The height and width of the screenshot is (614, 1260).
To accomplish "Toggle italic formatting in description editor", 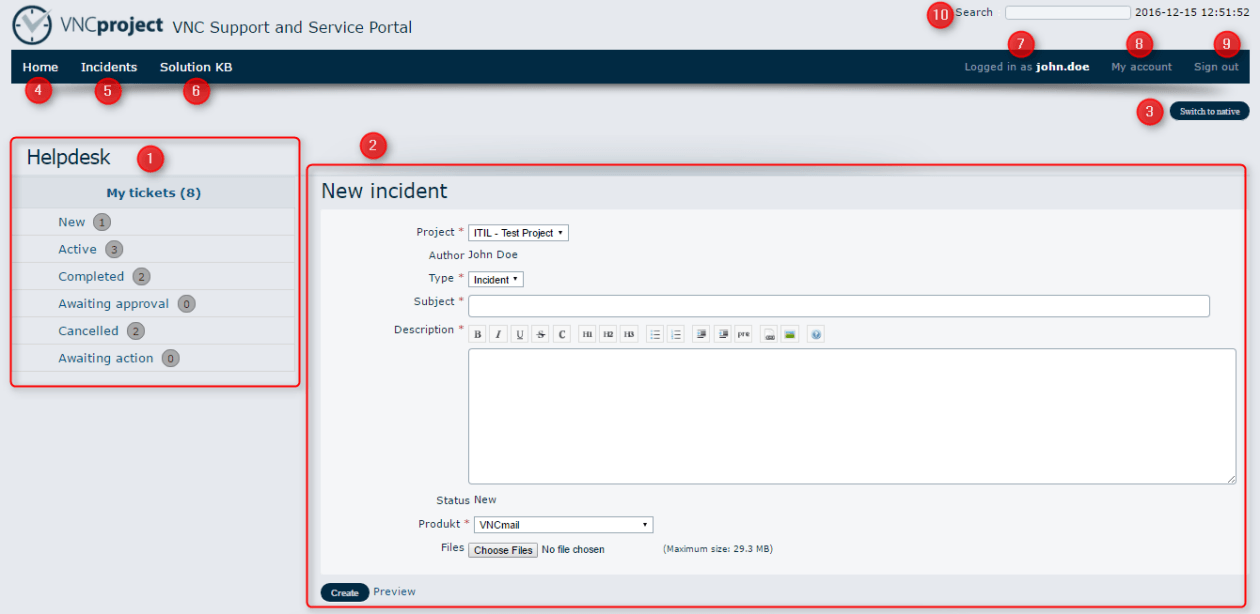I will click(497, 334).
